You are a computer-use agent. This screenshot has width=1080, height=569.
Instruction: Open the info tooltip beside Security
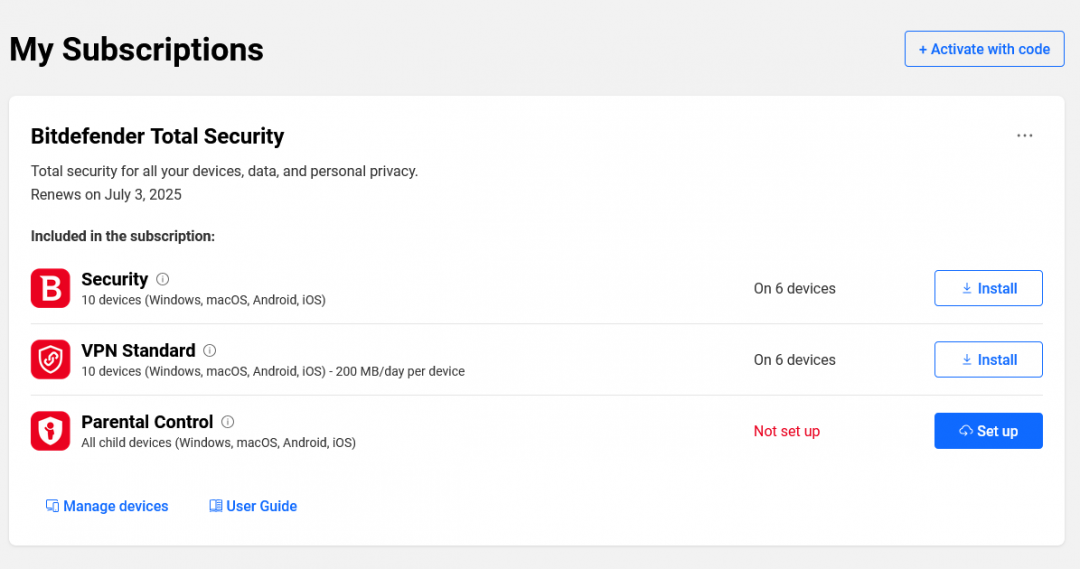(163, 280)
